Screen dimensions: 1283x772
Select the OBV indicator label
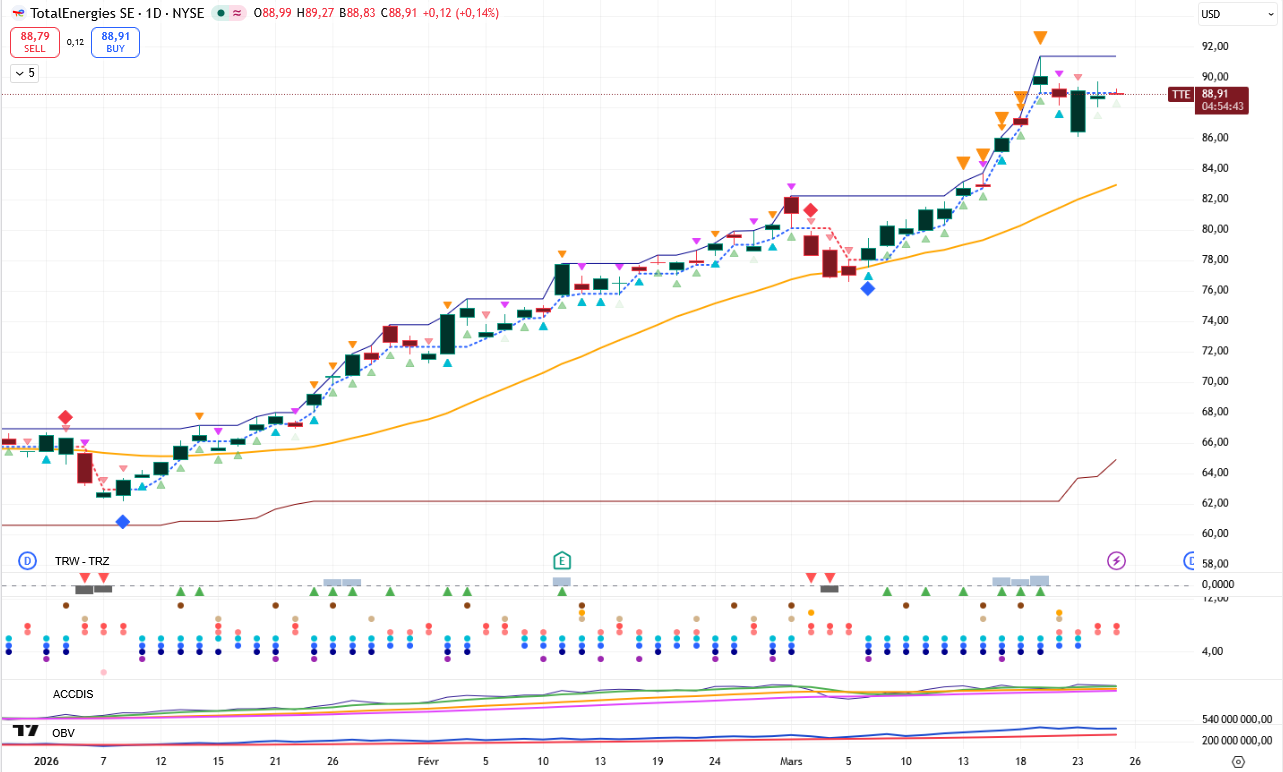pyautogui.click(x=64, y=734)
